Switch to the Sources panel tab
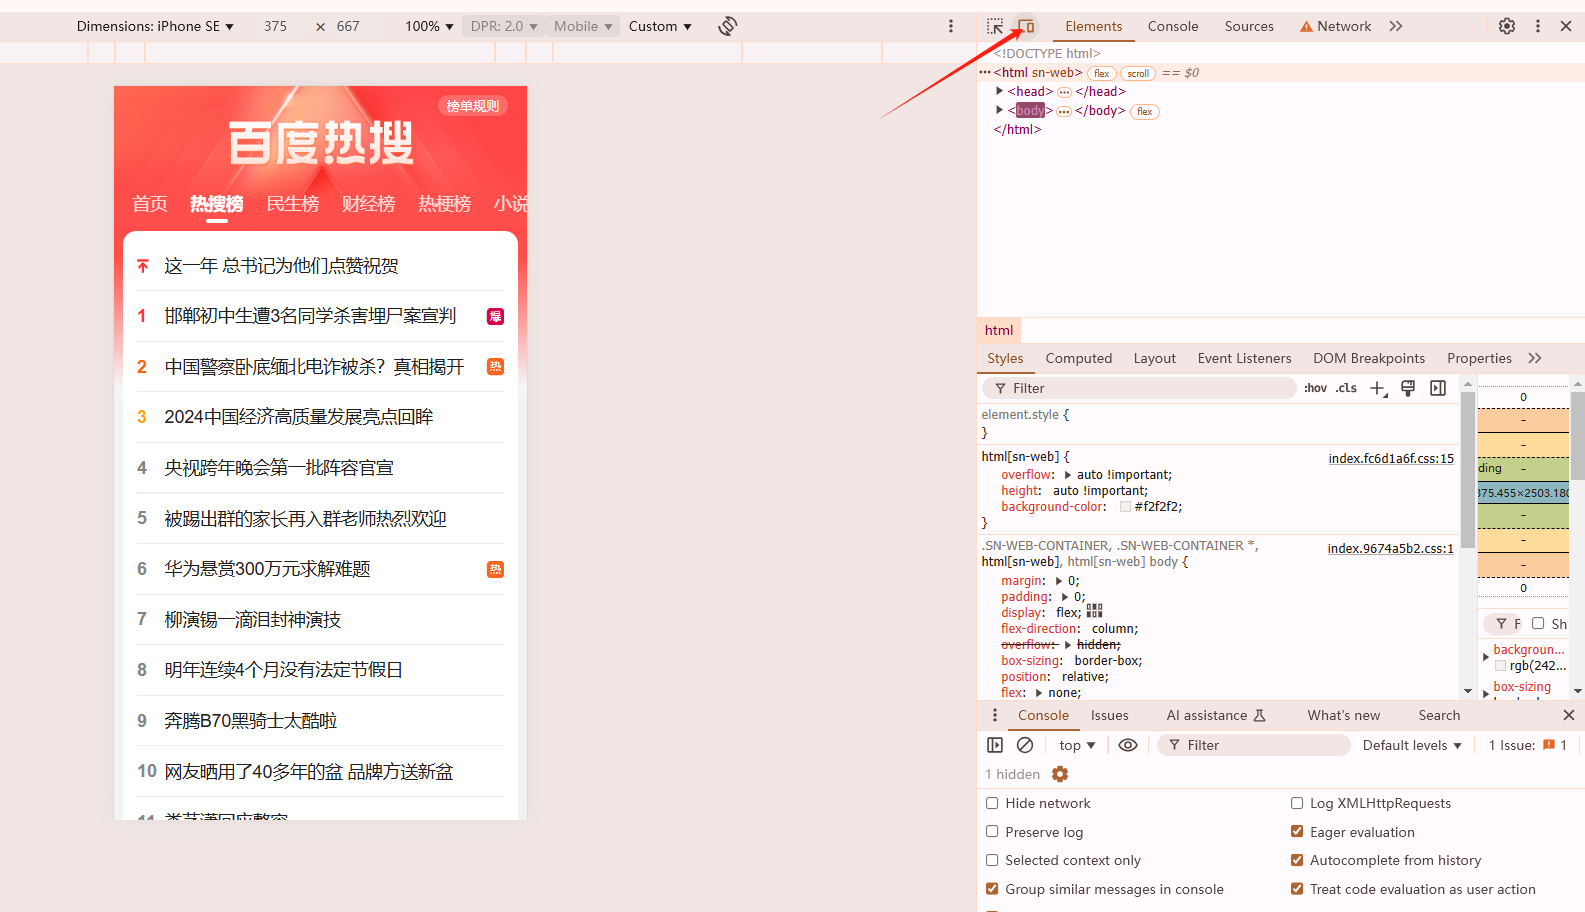1585x912 pixels. point(1249,26)
